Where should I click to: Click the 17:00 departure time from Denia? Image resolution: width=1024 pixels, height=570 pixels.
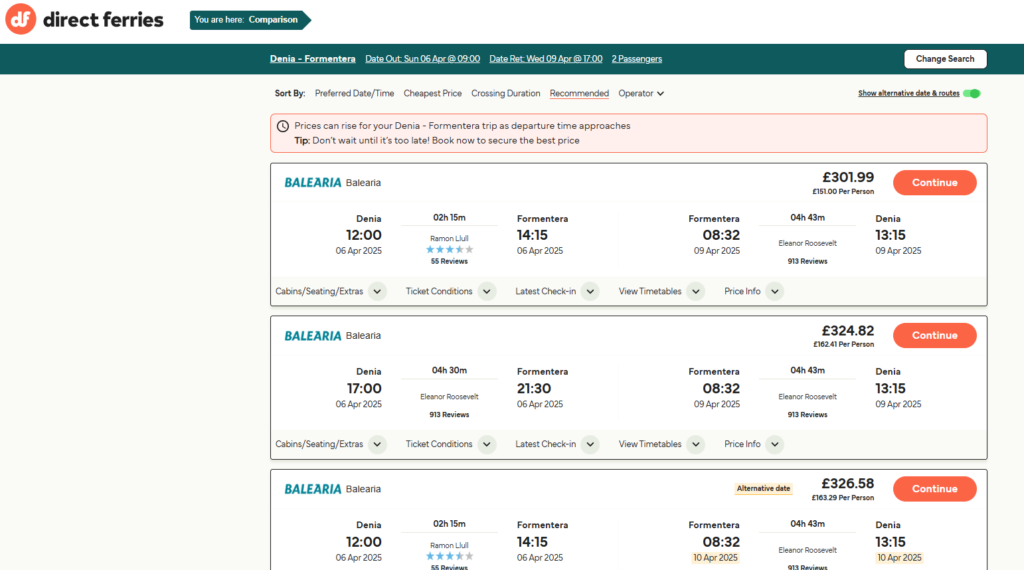364,388
